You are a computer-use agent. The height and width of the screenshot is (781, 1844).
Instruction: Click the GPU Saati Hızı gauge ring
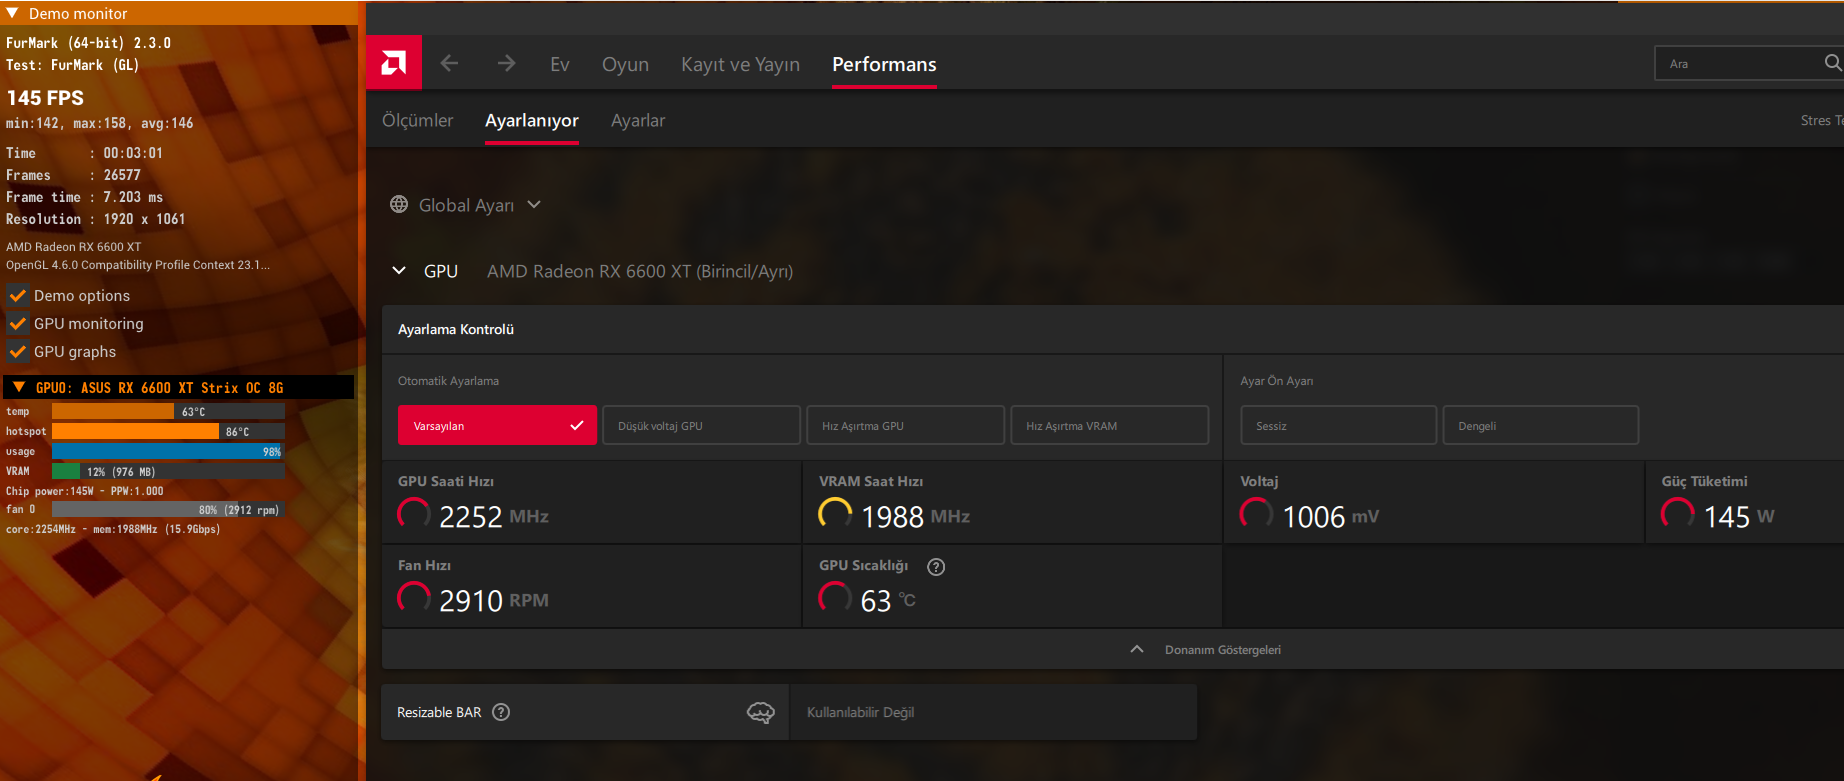(x=414, y=514)
